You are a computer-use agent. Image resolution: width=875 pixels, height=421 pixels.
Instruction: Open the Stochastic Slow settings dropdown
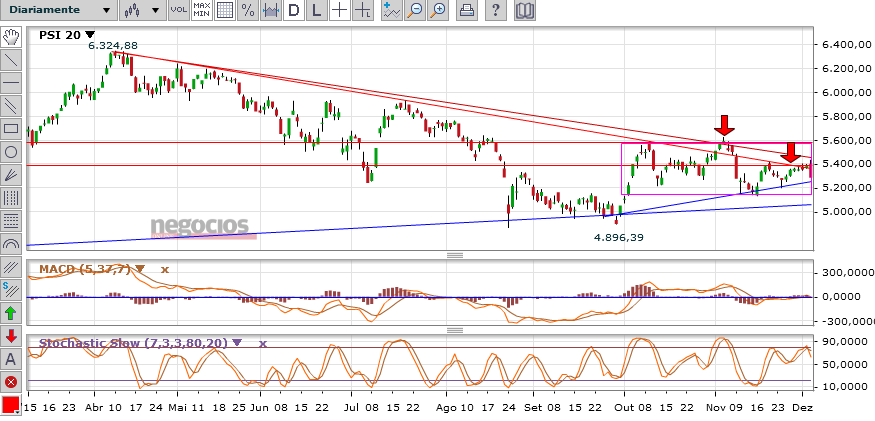(x=238, y=343)
